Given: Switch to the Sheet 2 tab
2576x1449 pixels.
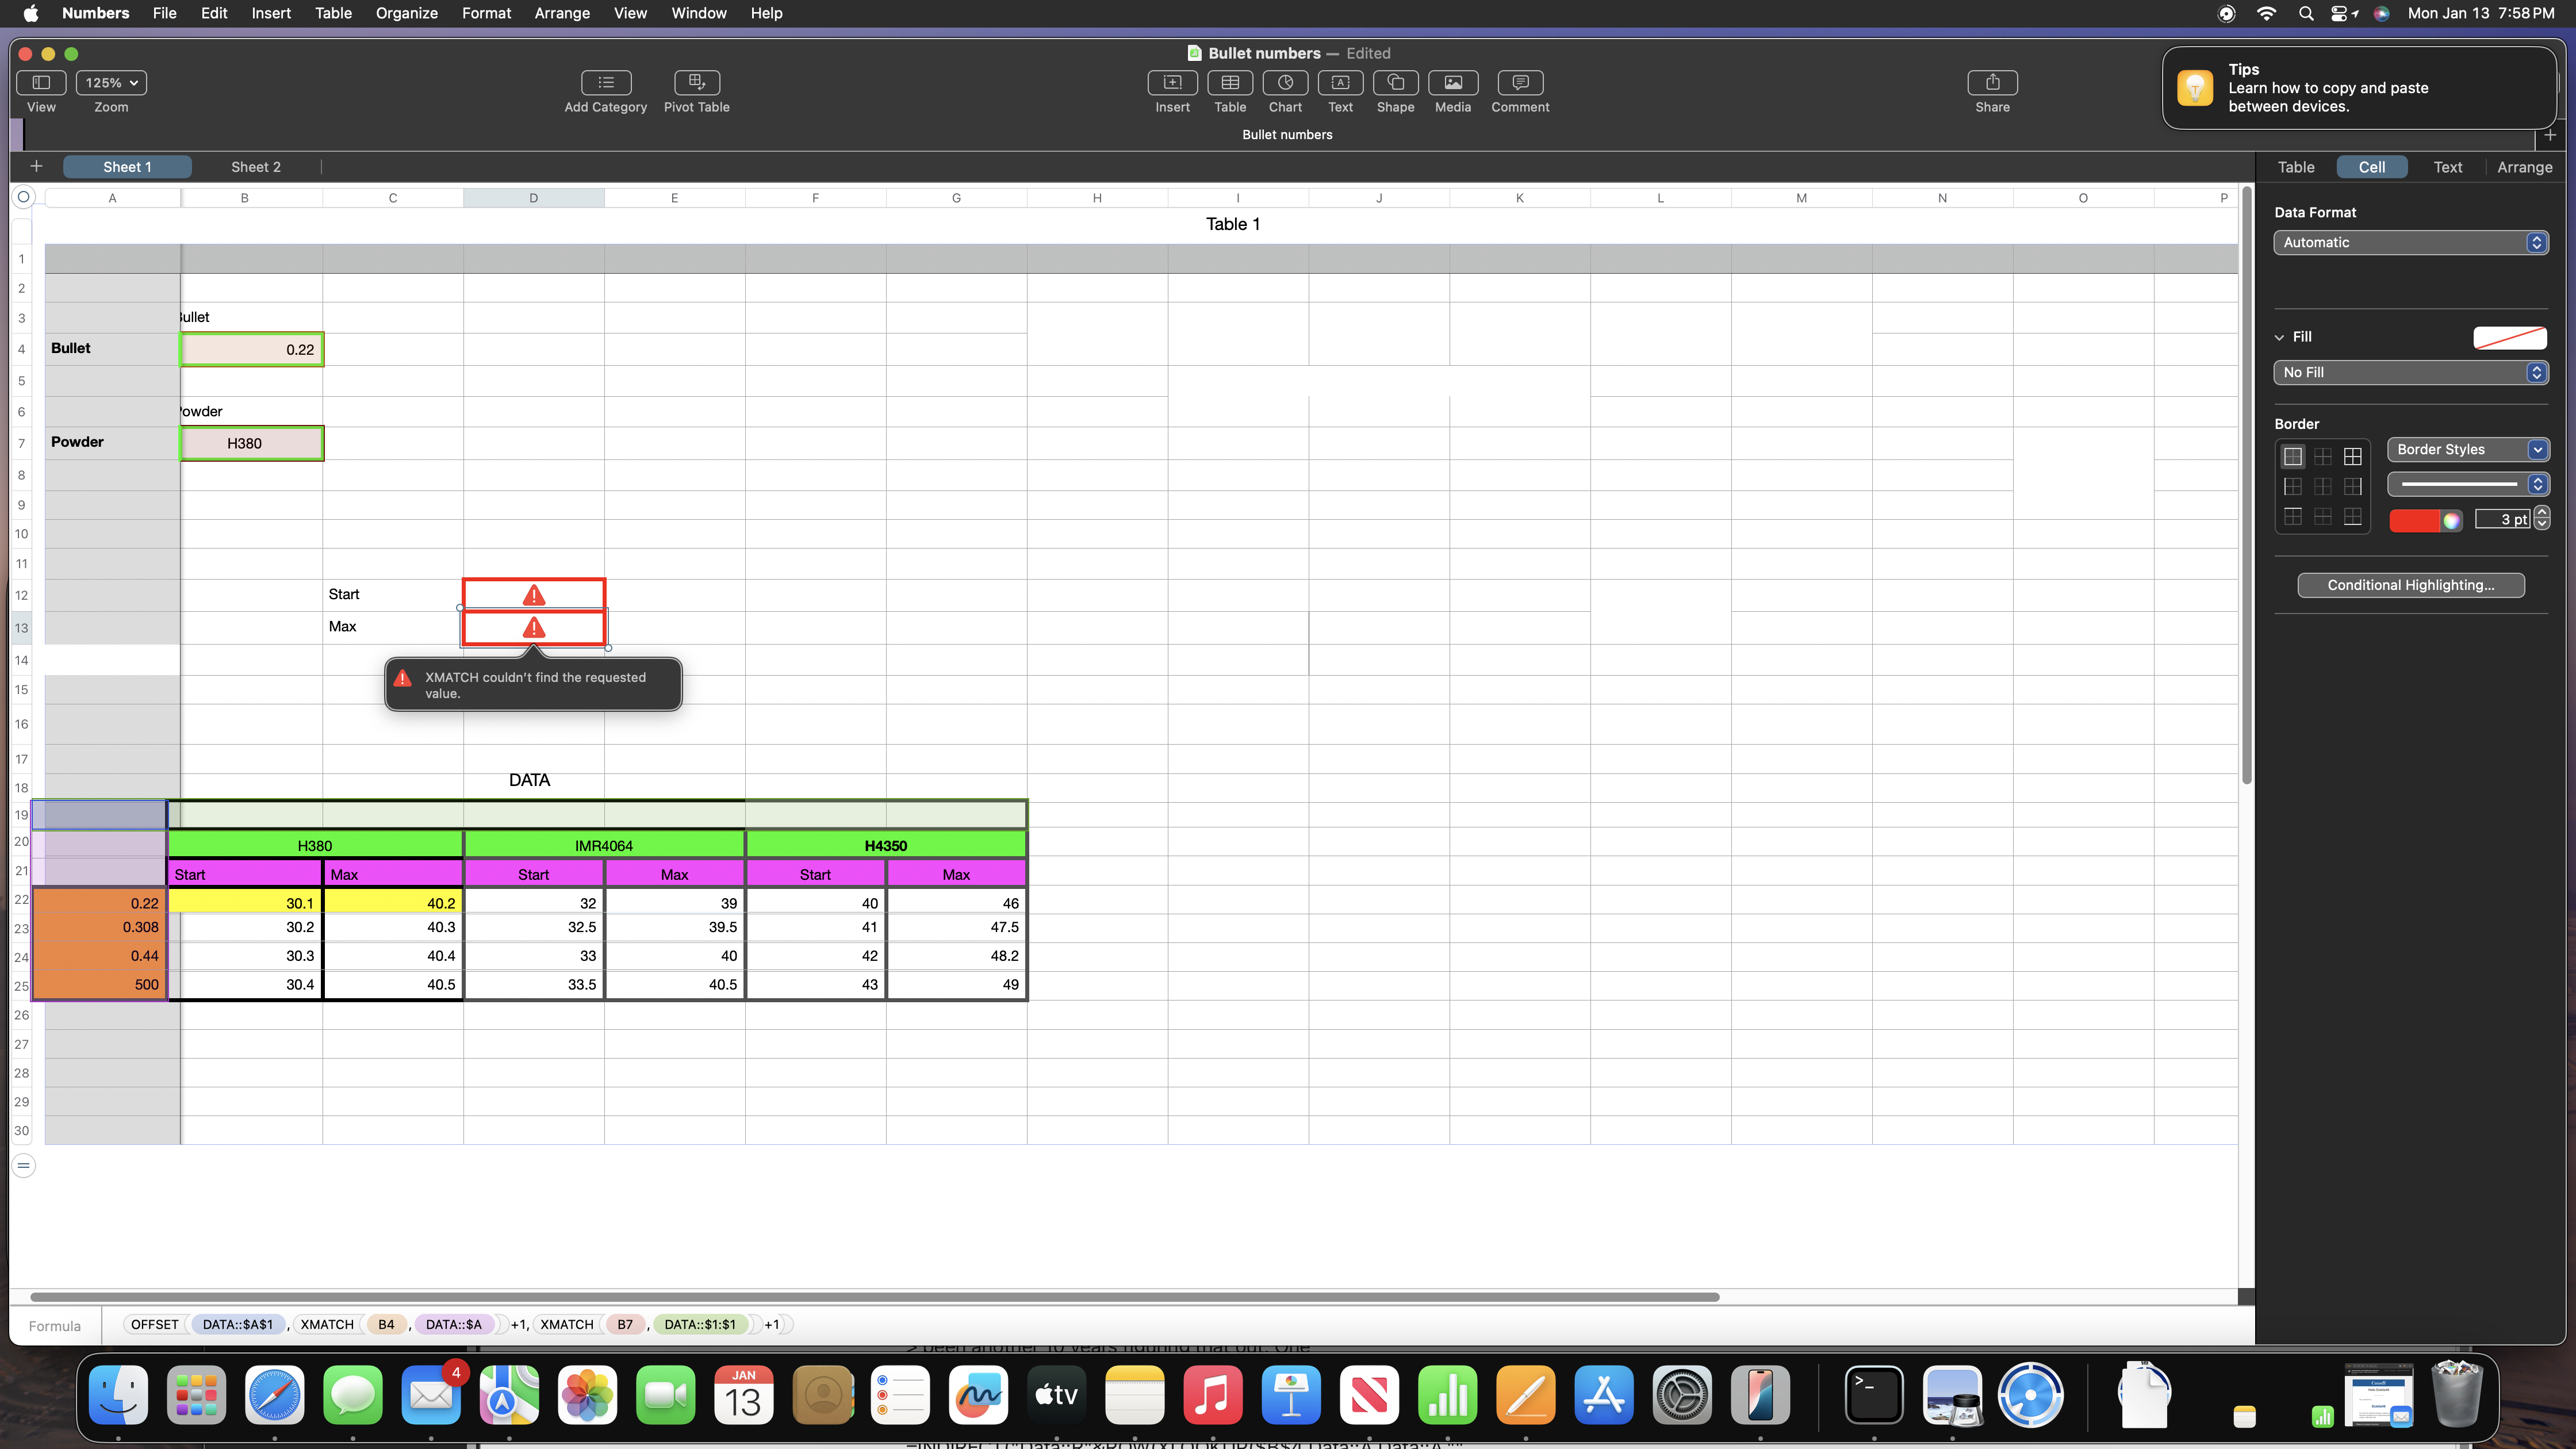Looking at the screenshot, I should pyautogui.click(x=255, y=167).
